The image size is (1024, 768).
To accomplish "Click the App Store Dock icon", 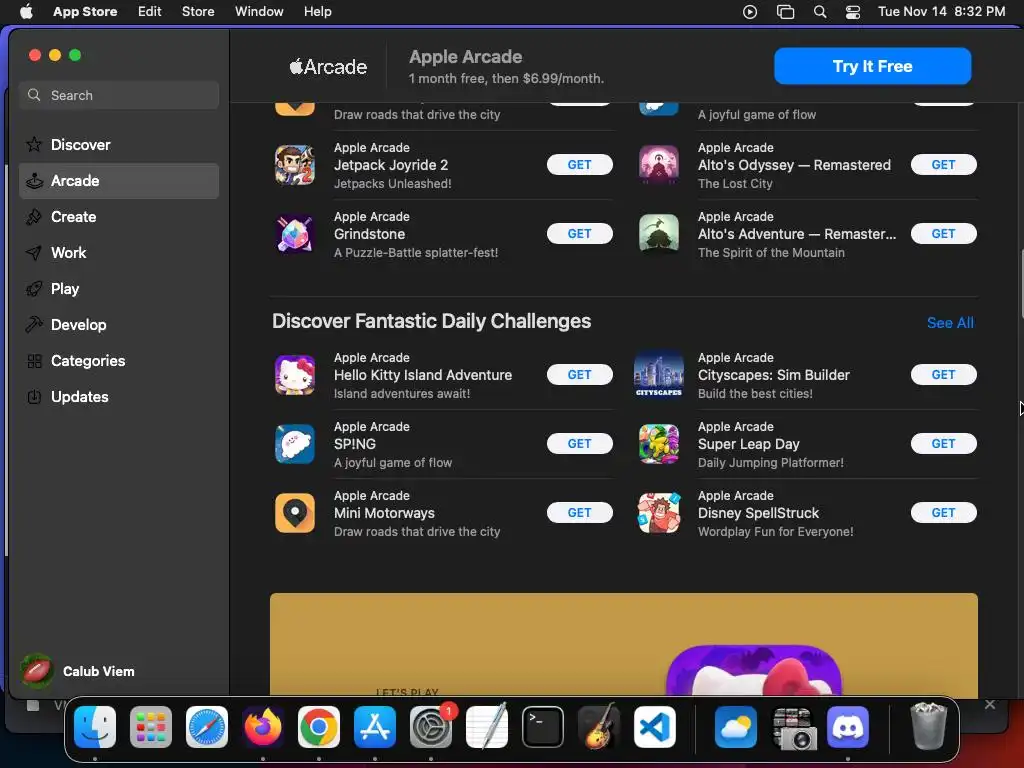I will [x=375, y=727].
